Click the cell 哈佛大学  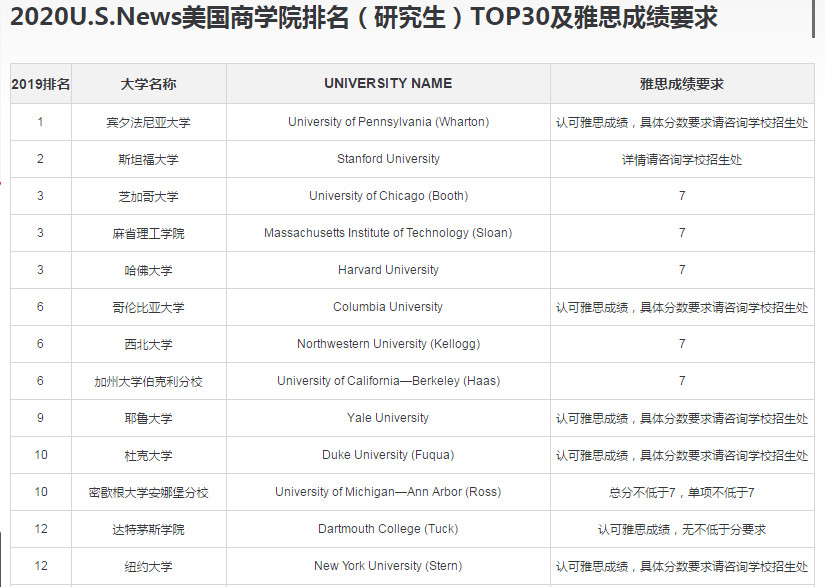pyautogui.click(x=148, y=270)
